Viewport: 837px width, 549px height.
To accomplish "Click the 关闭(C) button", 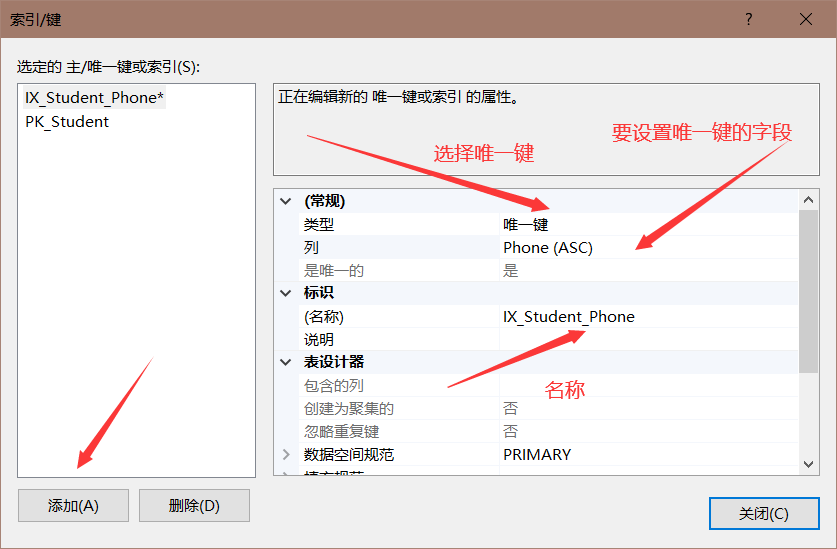I will point(764,513).
